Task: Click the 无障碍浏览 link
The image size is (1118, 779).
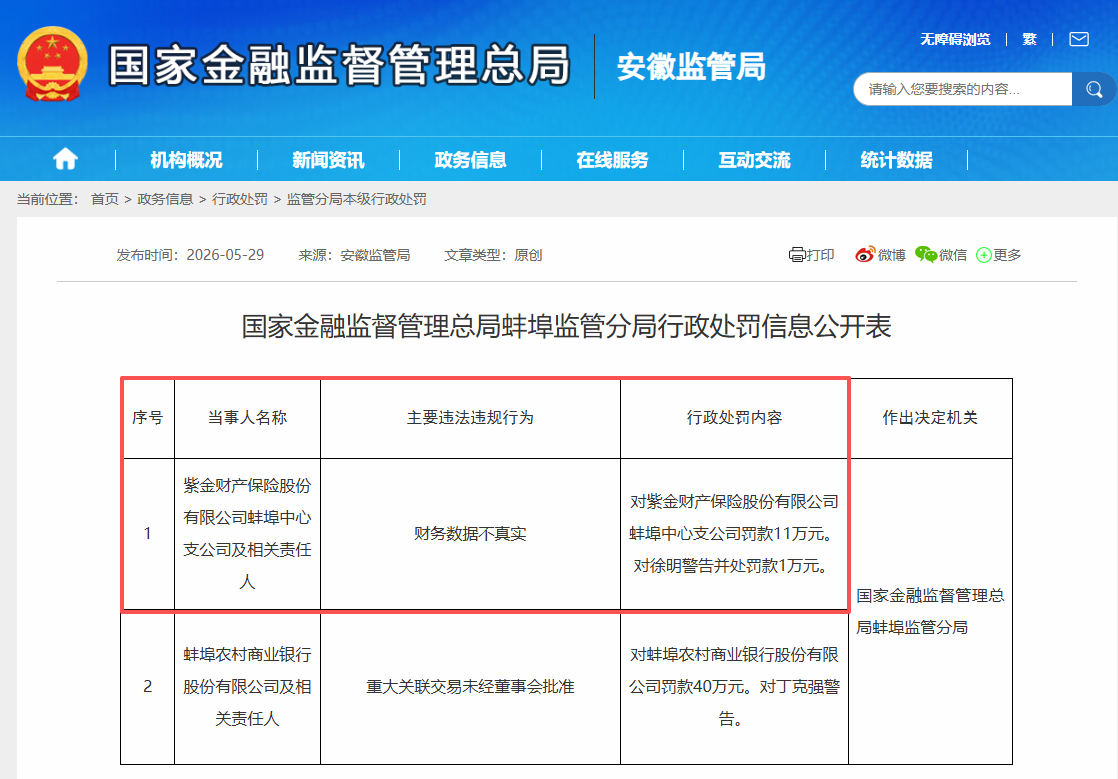Action: coord(955,39)
